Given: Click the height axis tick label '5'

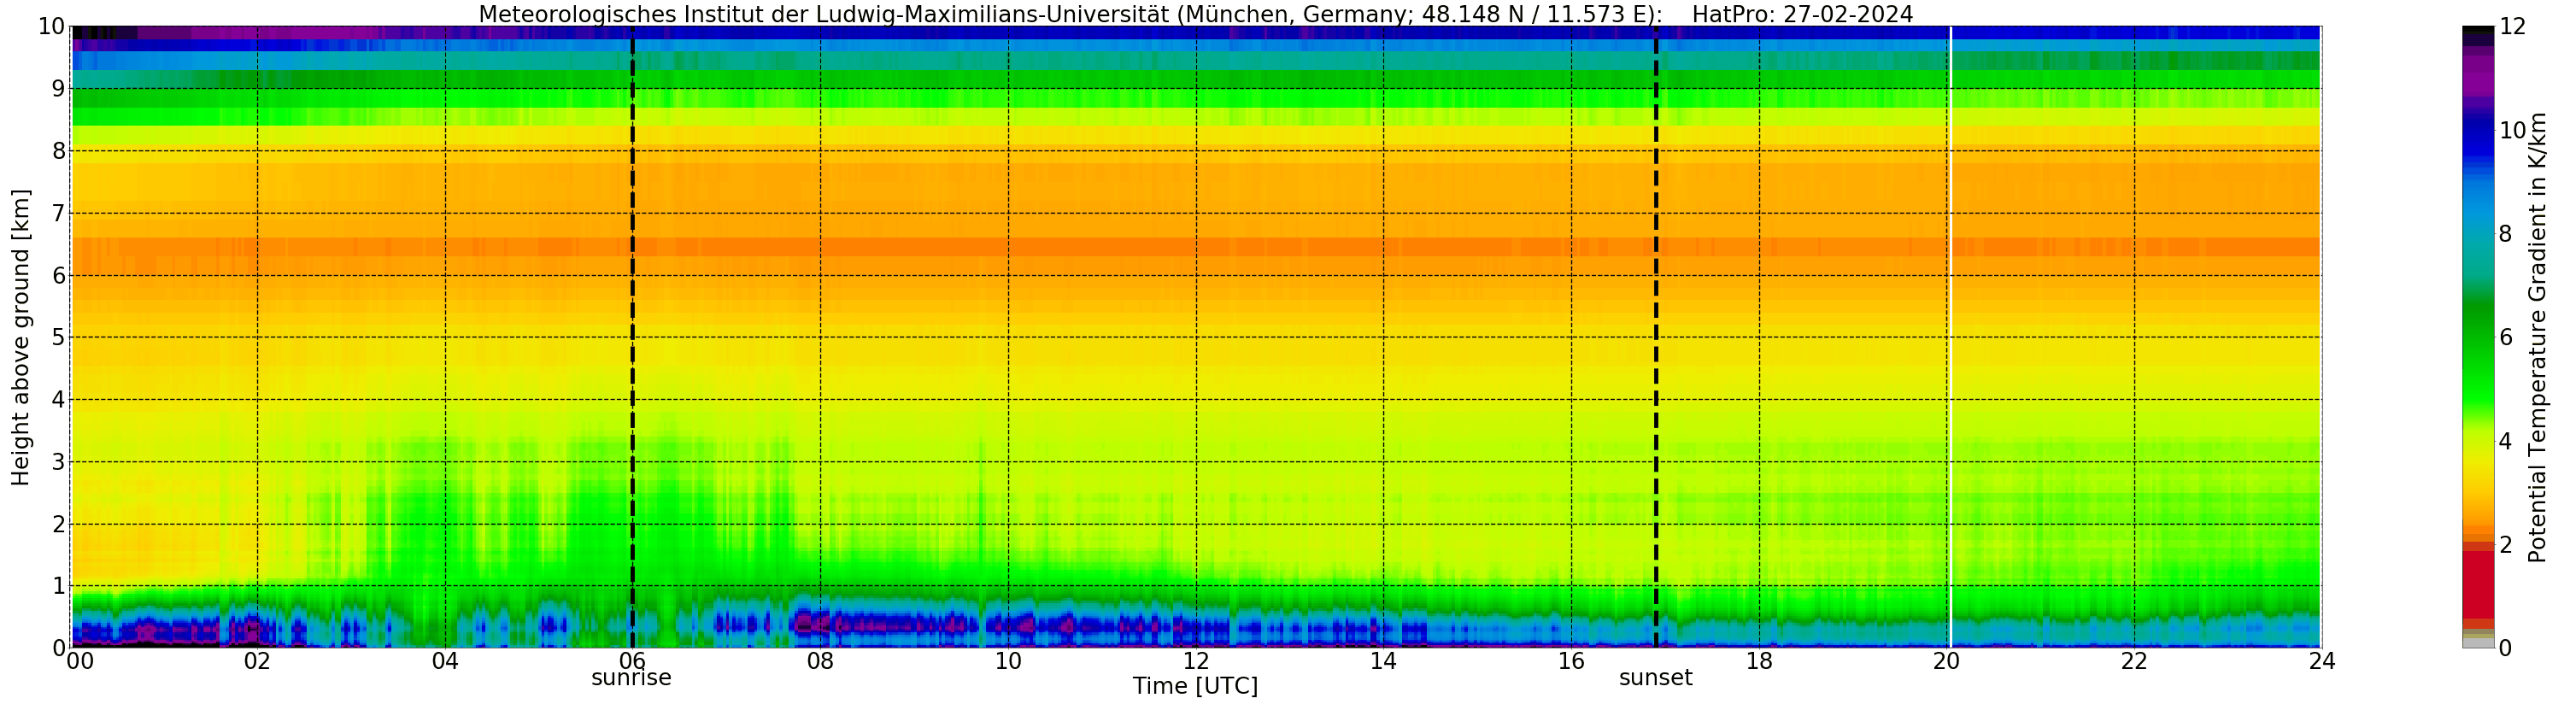Looking at the screenshot, I should pos(58,337).
